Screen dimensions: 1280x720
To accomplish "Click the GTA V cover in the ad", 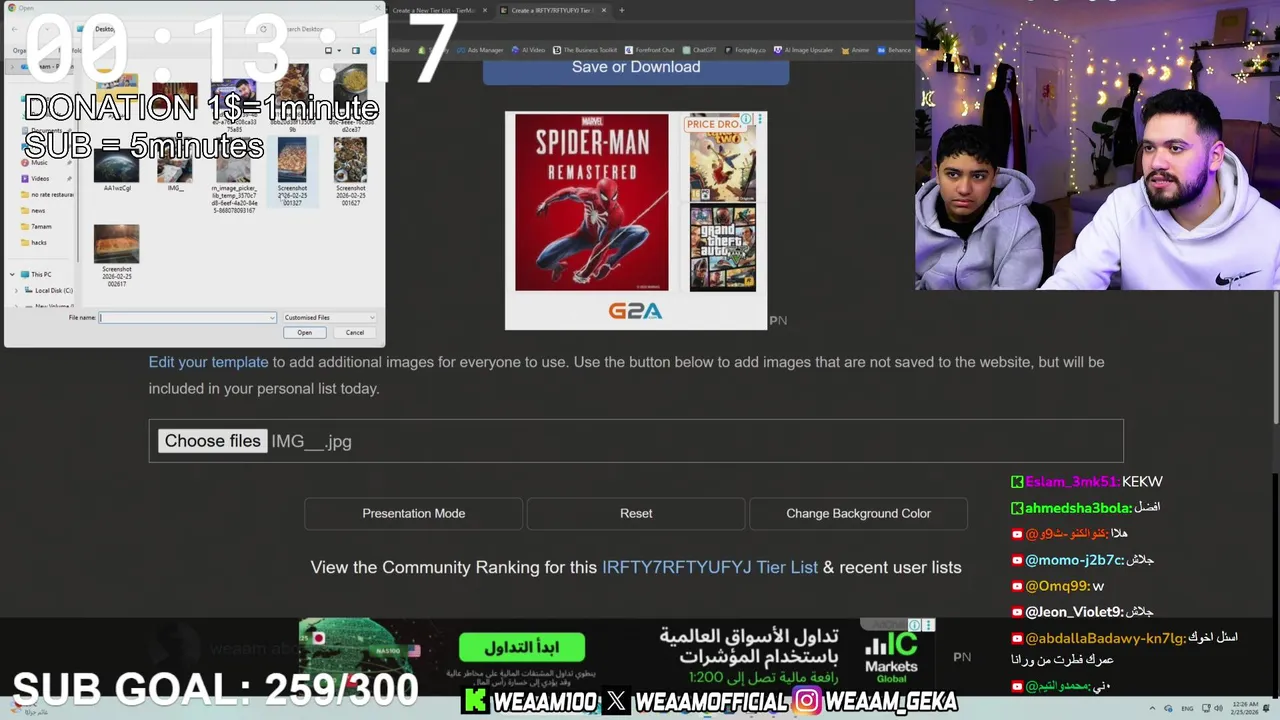I will pos(723,249).
